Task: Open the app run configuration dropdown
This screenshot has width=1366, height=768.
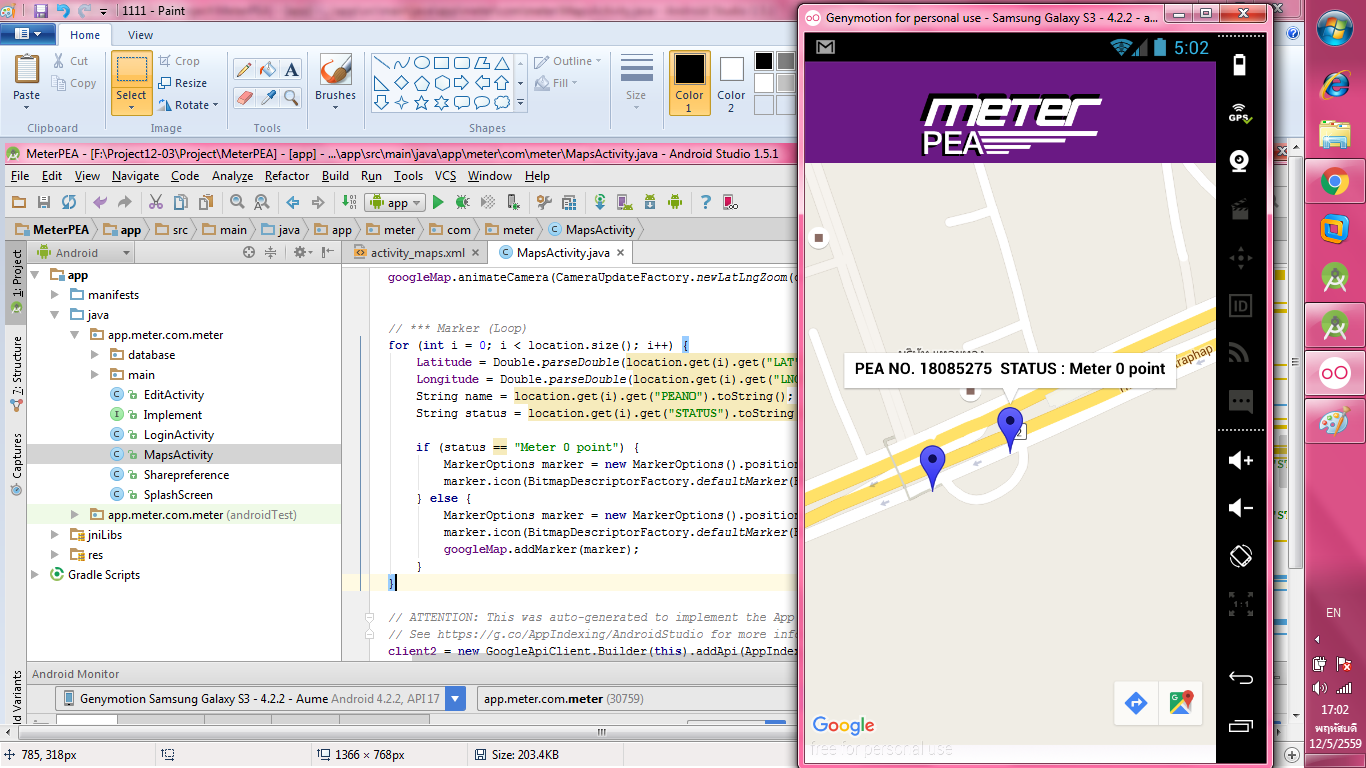Action: click(396, 202)
